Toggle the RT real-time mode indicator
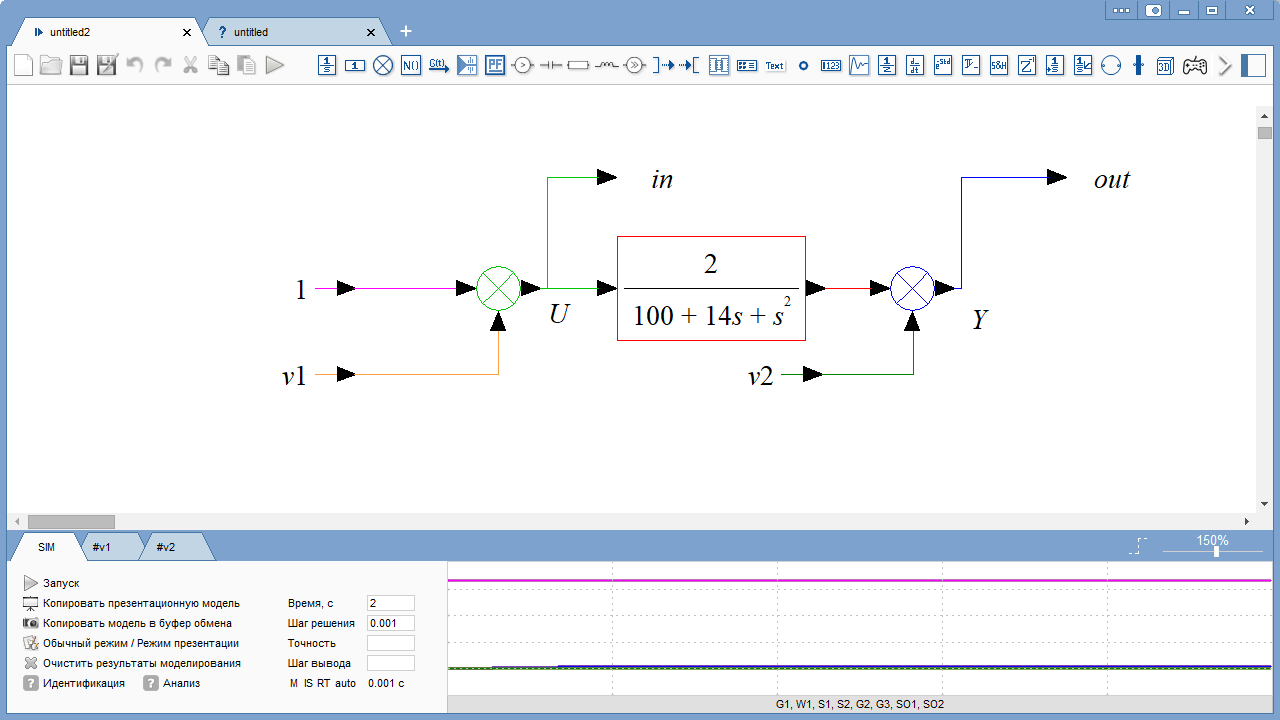1280x720 pixels. pos(323,683)
